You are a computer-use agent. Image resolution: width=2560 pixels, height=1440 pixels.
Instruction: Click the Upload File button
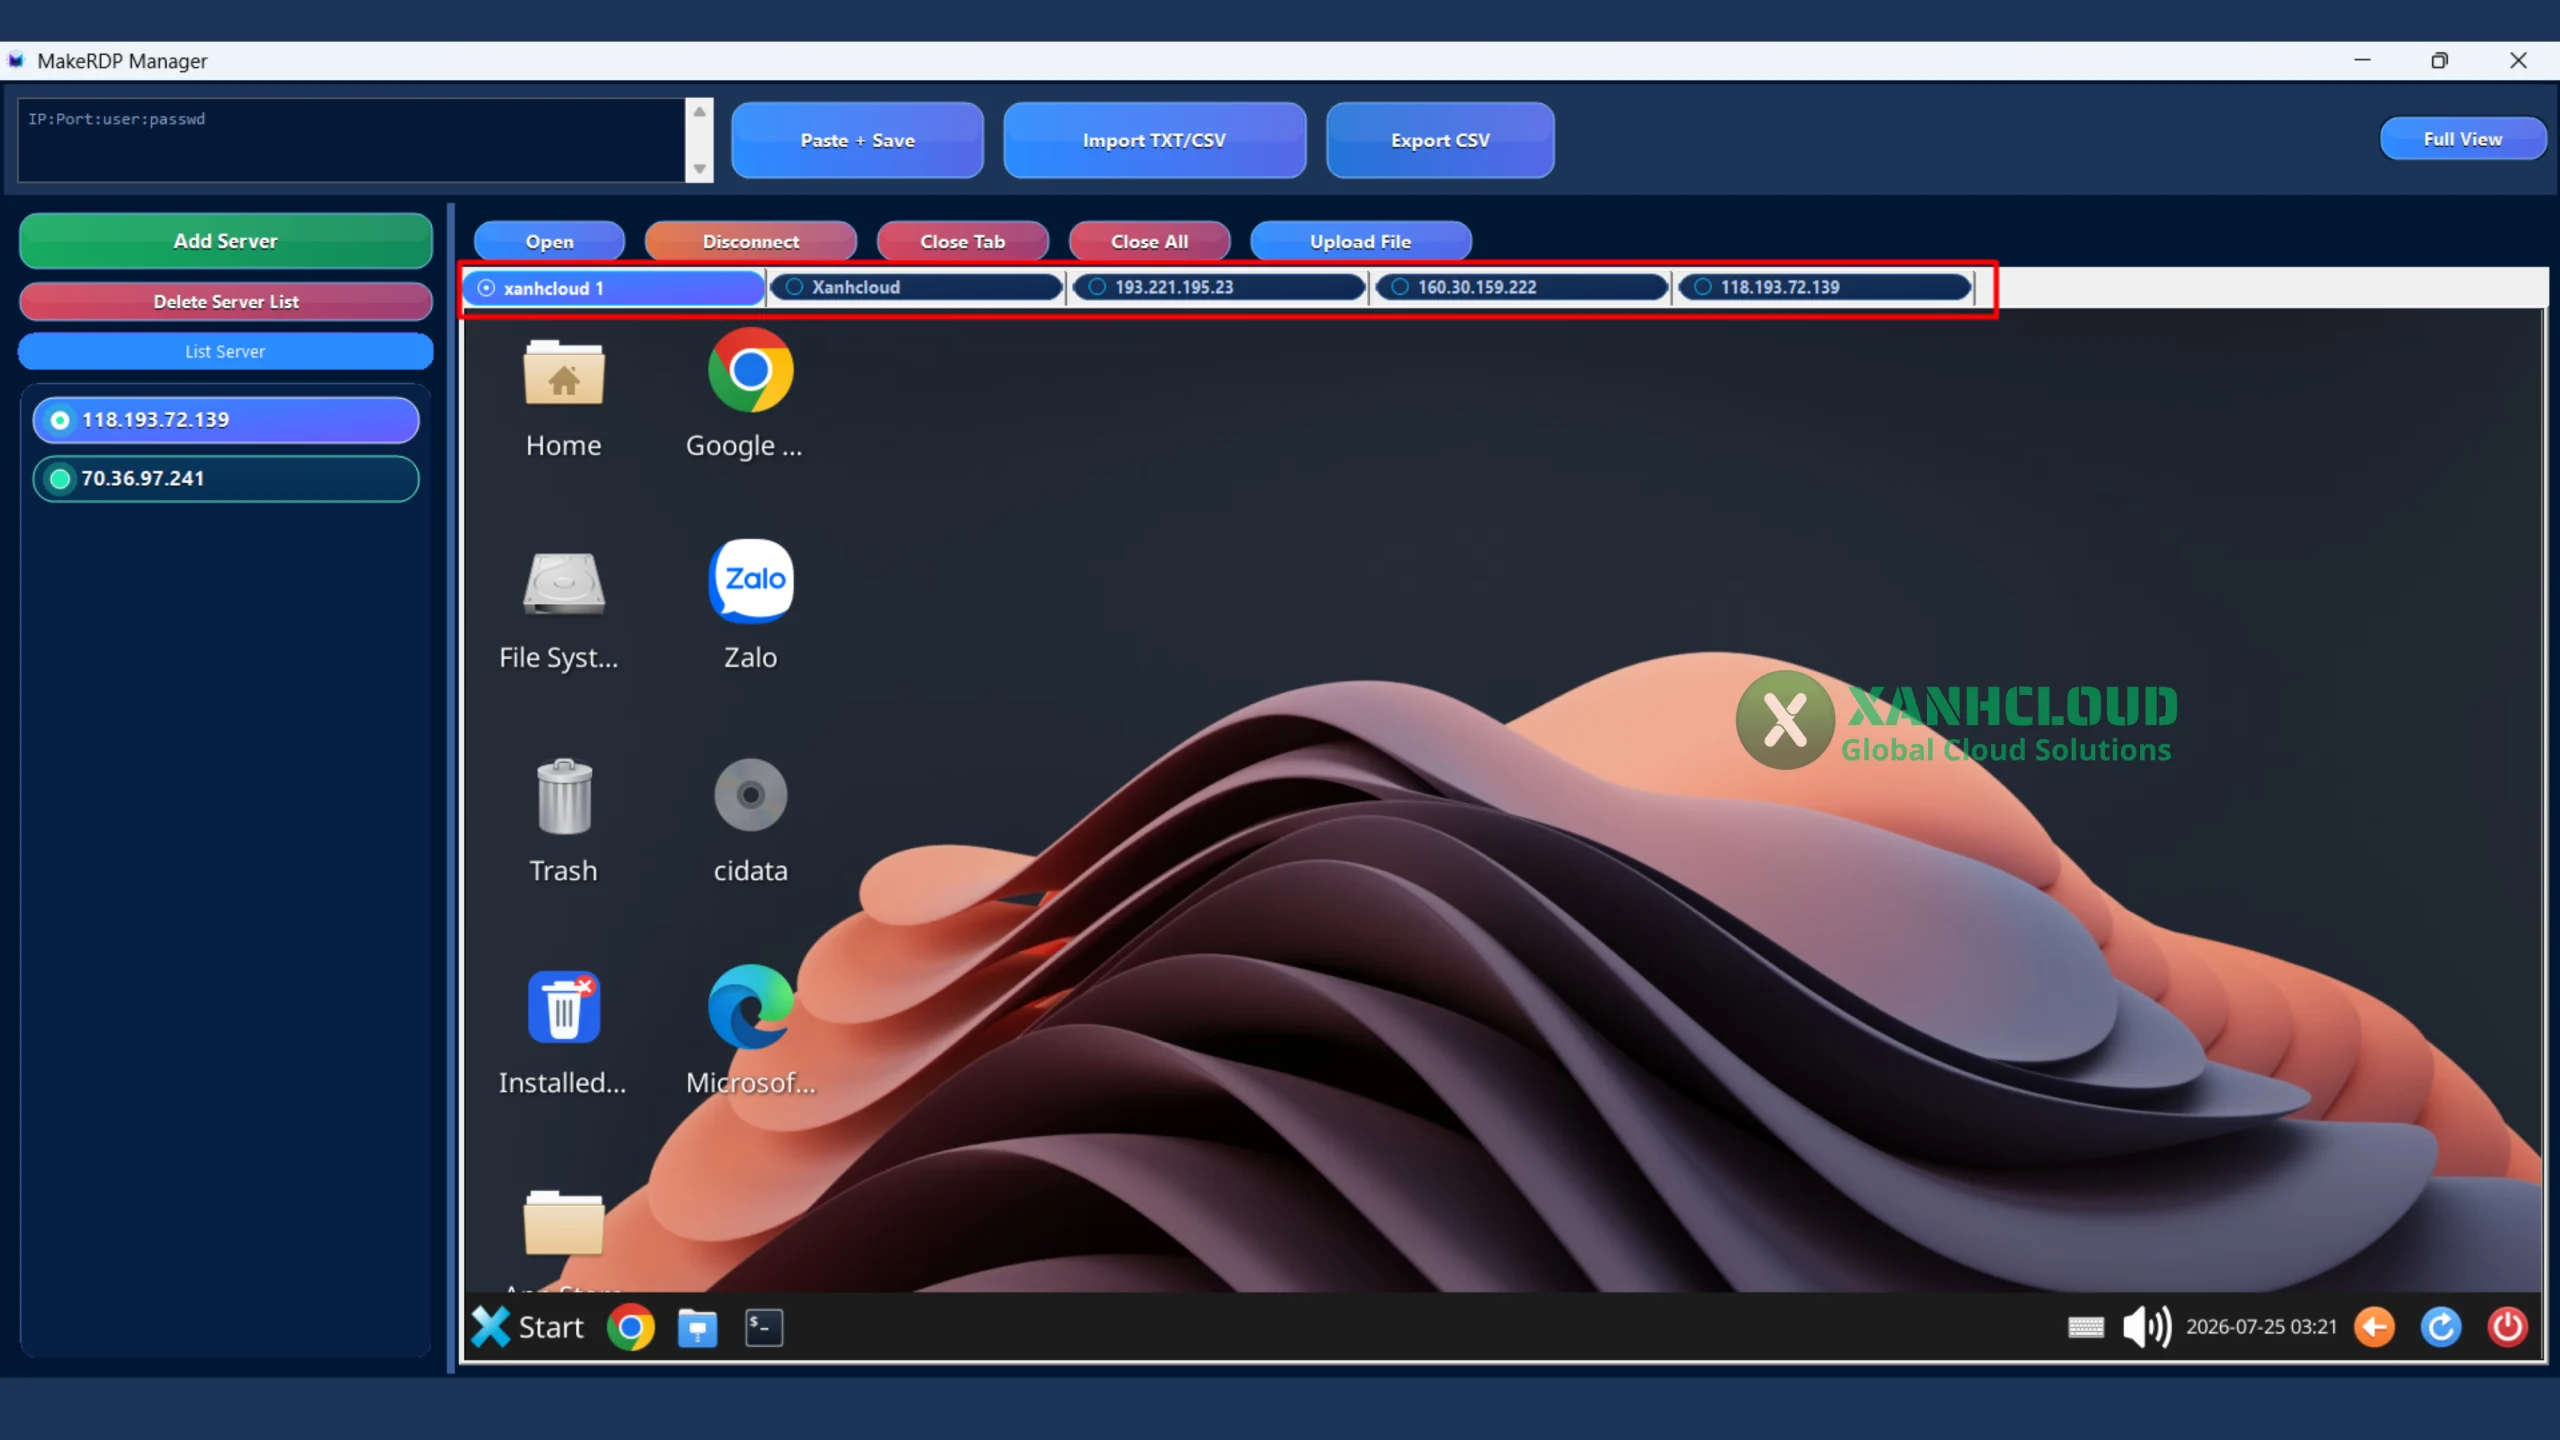(1360, 242)
